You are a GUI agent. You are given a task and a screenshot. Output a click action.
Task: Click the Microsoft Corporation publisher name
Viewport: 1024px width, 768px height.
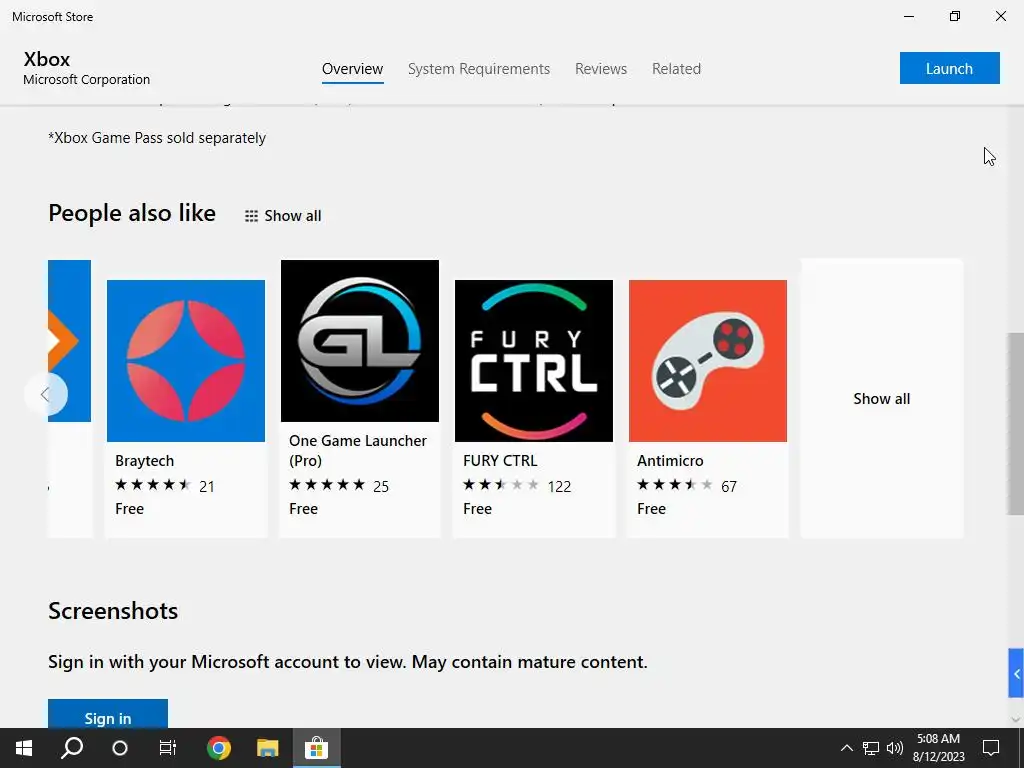[x=86, y=80]
